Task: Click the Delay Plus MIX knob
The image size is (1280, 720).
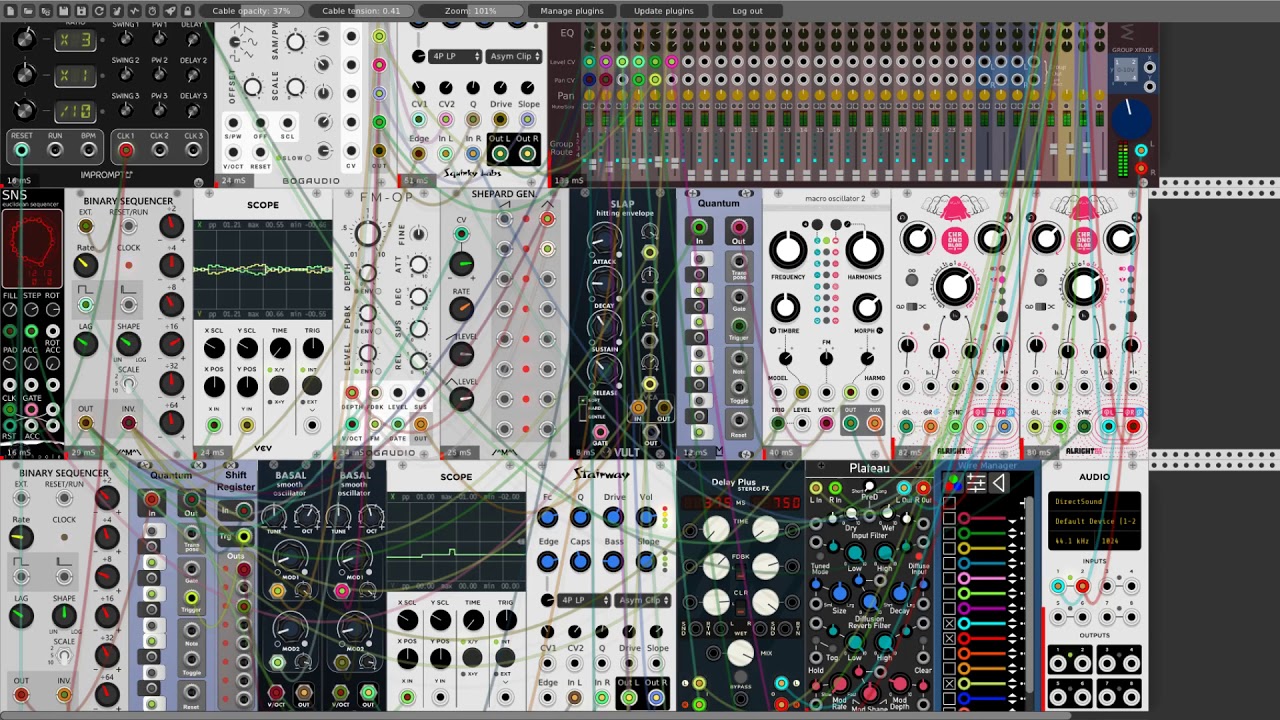Action: [741, 653]
